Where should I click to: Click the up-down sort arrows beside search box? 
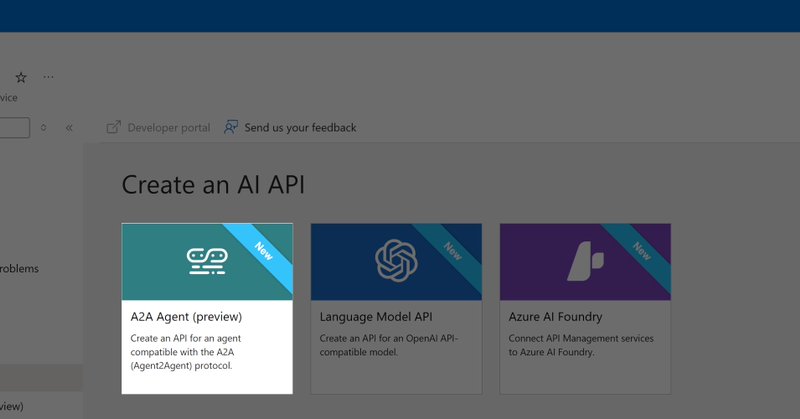pos(43,128)
